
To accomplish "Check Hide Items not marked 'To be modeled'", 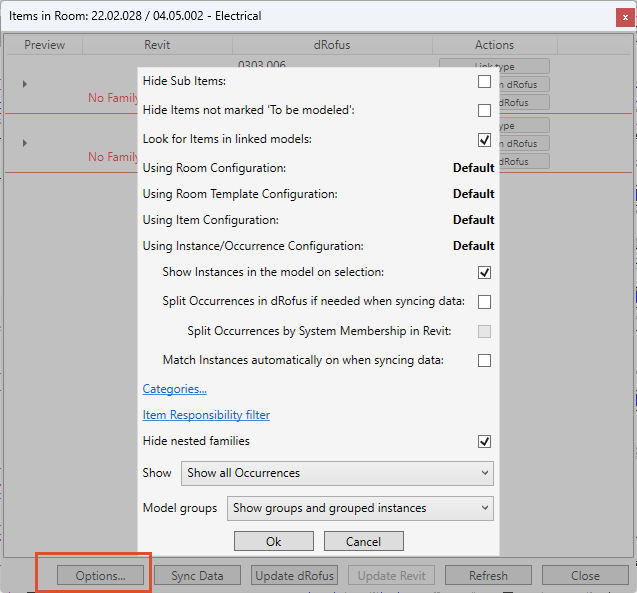I will (x=484, y=111).
